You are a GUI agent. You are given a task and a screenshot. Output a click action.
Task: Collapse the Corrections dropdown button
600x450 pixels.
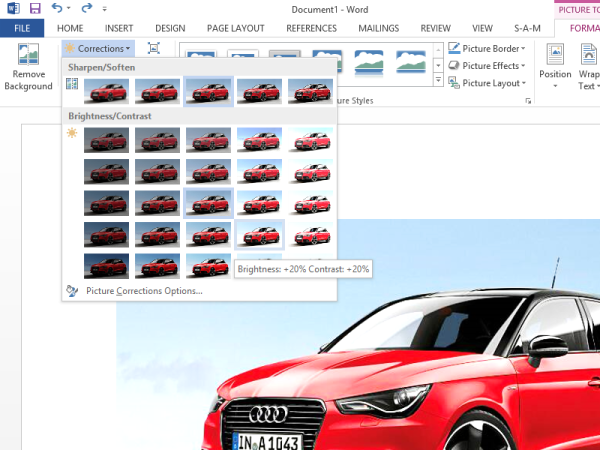98,48
